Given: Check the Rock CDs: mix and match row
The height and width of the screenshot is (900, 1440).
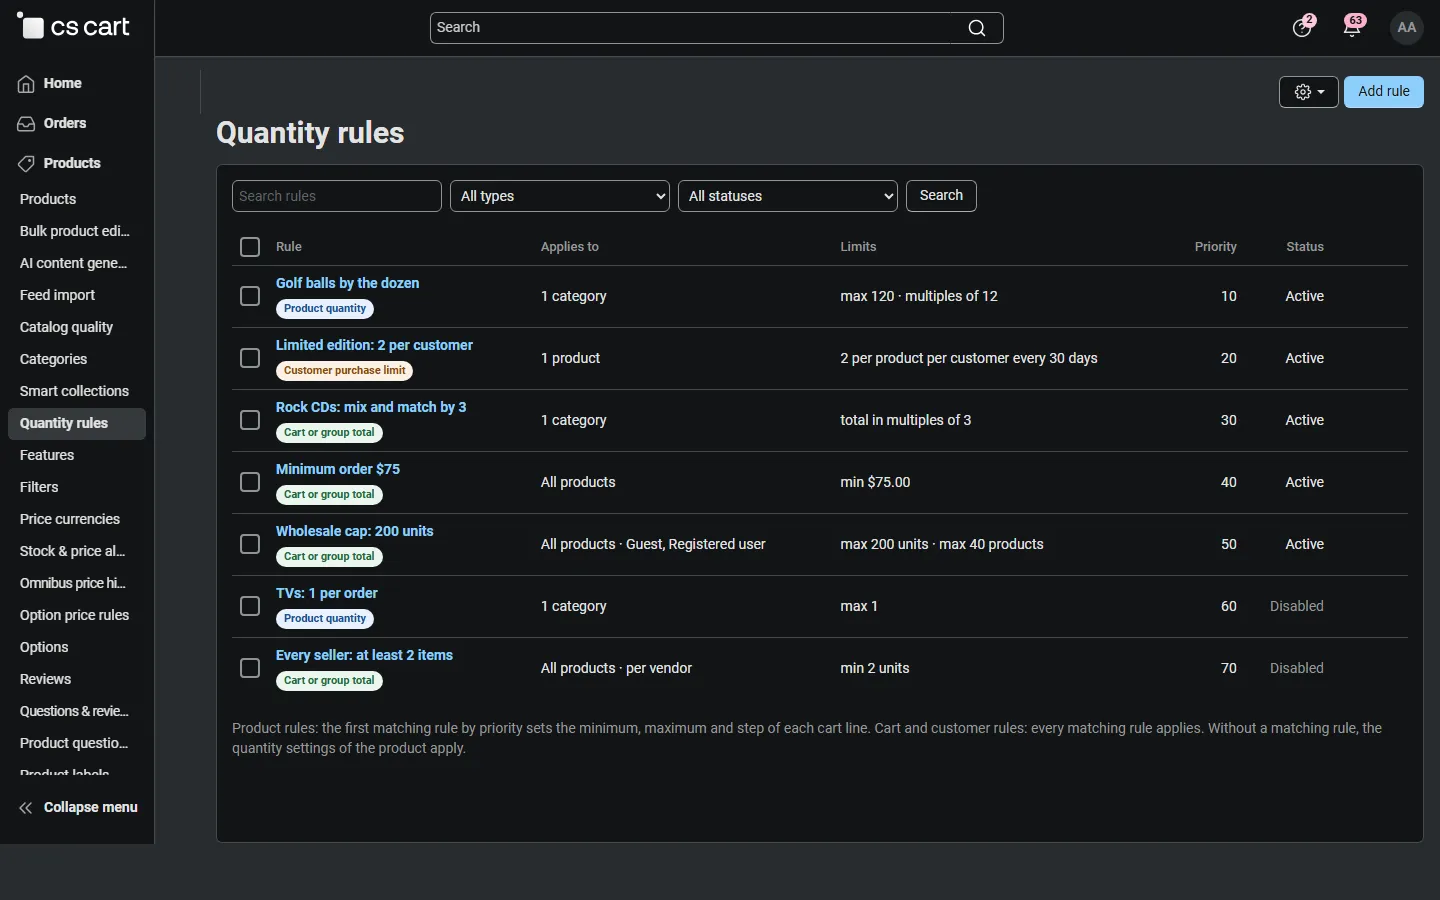Looking at the screenshot, I should (x=250, y=420).
